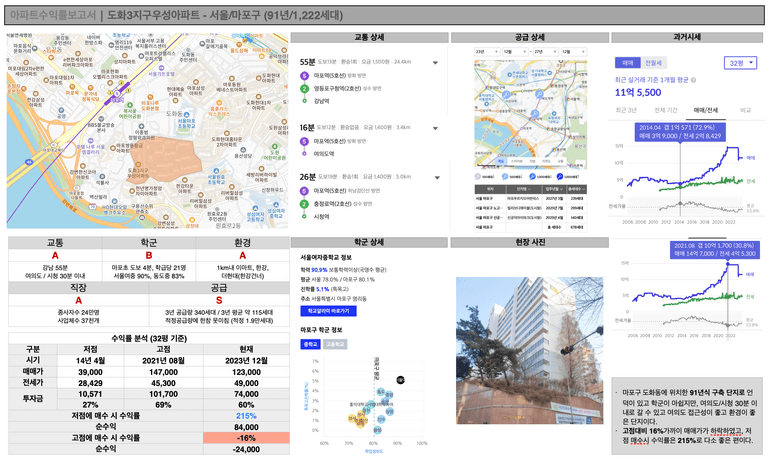This screenshot has height=459, width=769.
Task: Click the lightest gray legend marker under supply map
Action: point(477,177)
